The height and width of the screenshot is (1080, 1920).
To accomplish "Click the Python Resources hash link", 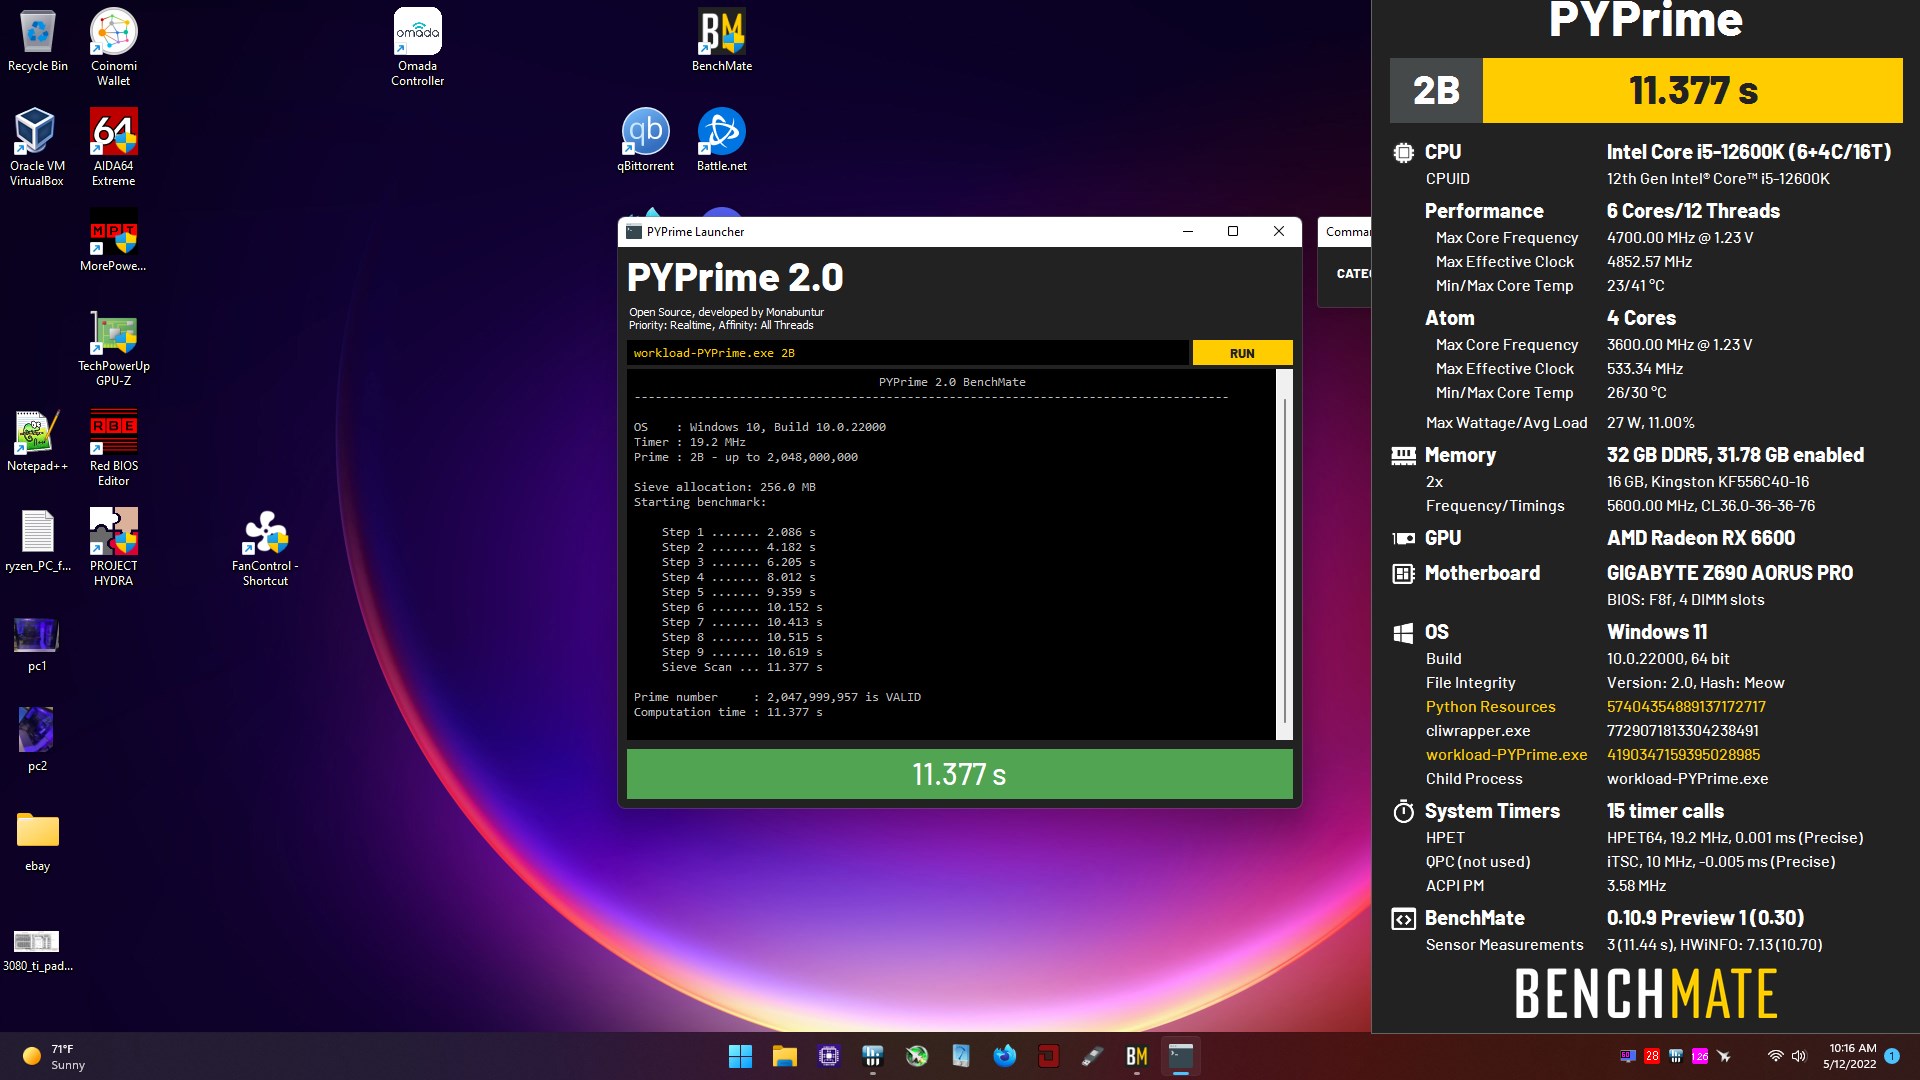I will click(x=1686, y=706).
